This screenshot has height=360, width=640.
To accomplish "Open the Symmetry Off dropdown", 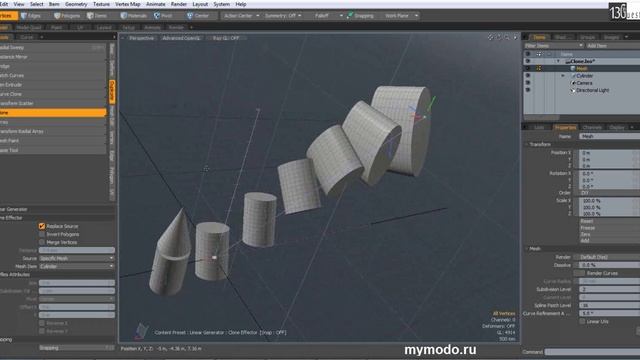I will [283, 16].
